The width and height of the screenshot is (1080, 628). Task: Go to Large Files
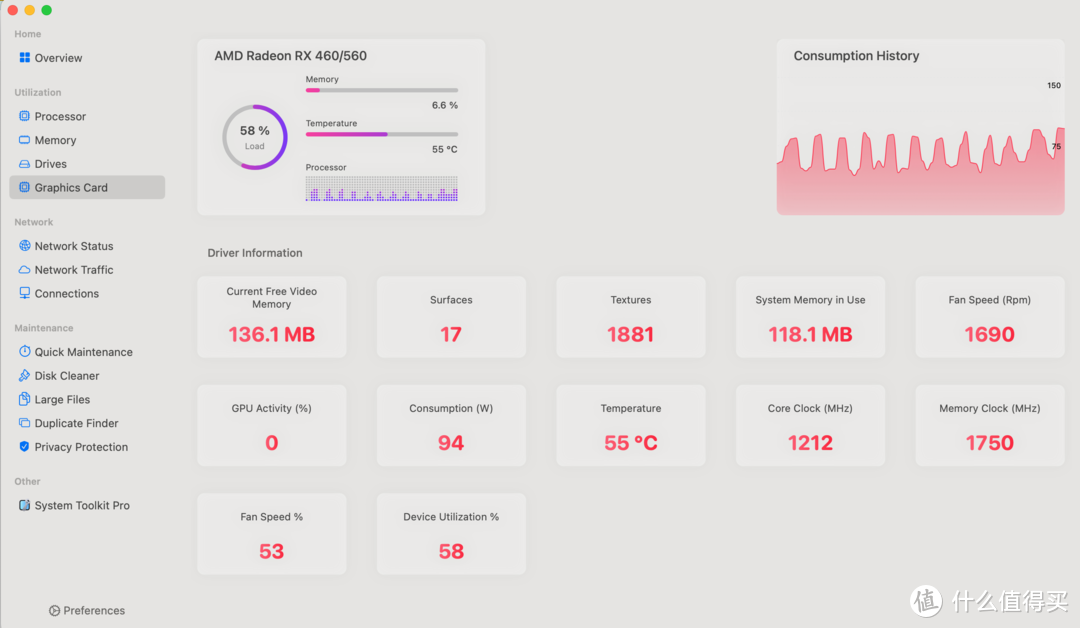(x=62, y=400)
